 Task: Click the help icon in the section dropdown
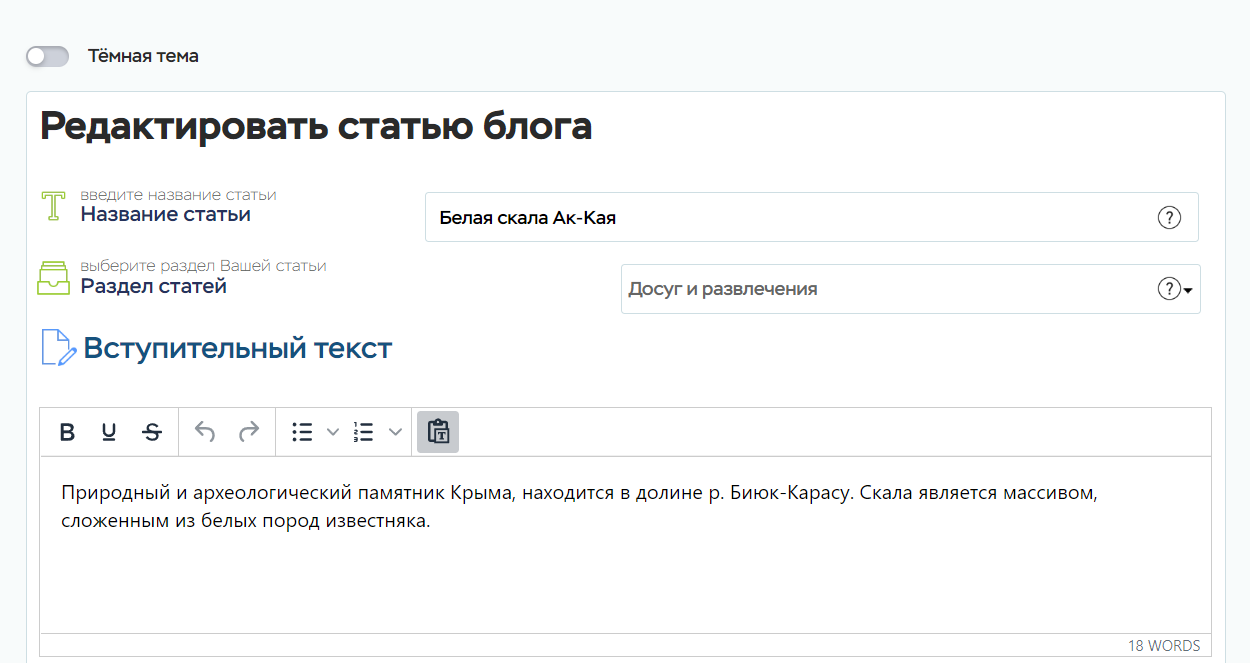(1168, 289)
